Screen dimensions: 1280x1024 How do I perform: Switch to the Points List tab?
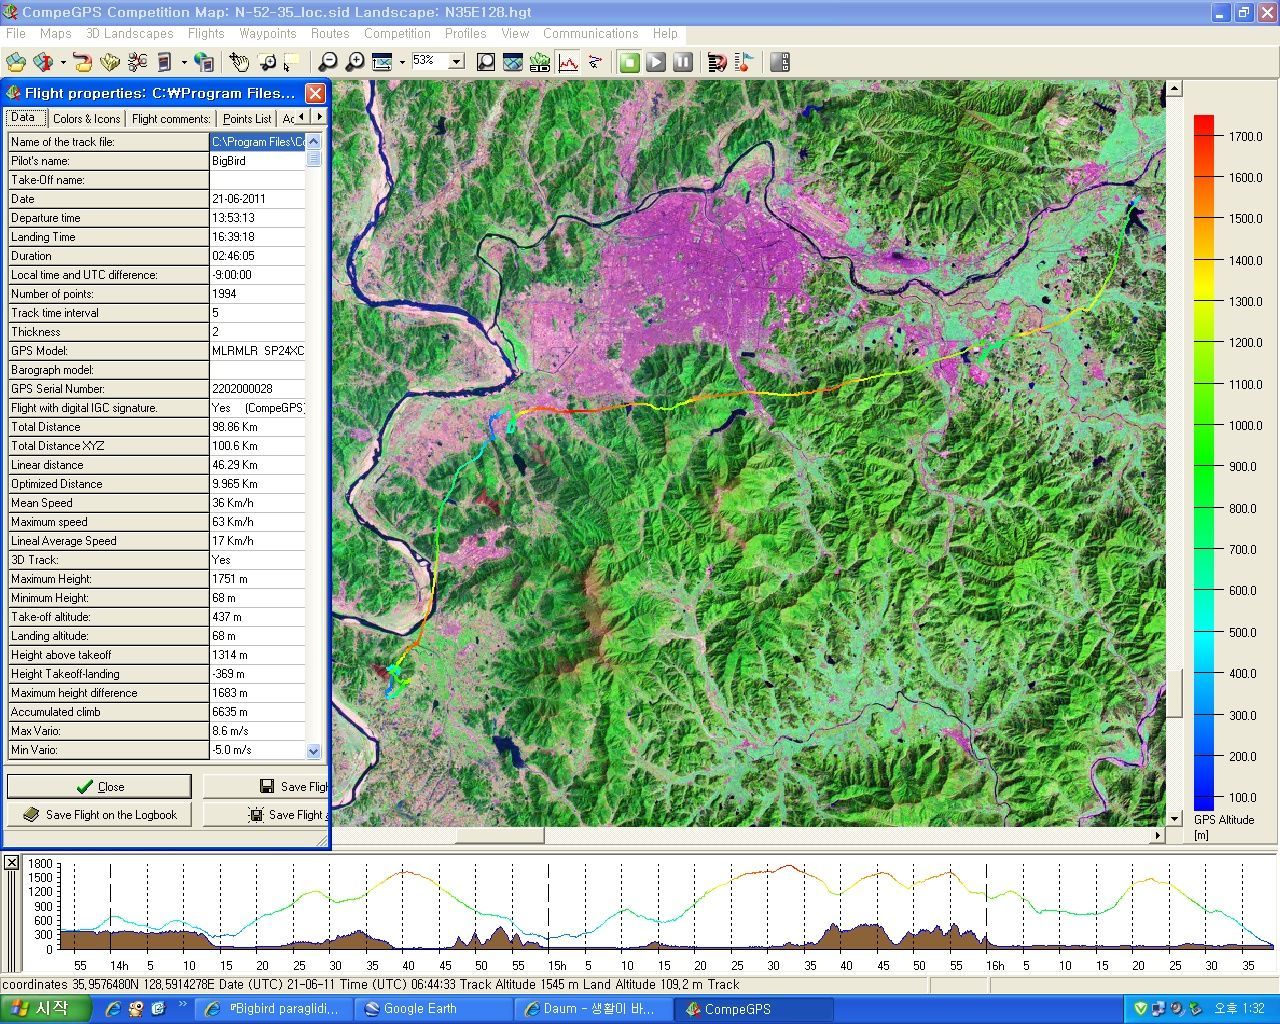tap(247, 119)
